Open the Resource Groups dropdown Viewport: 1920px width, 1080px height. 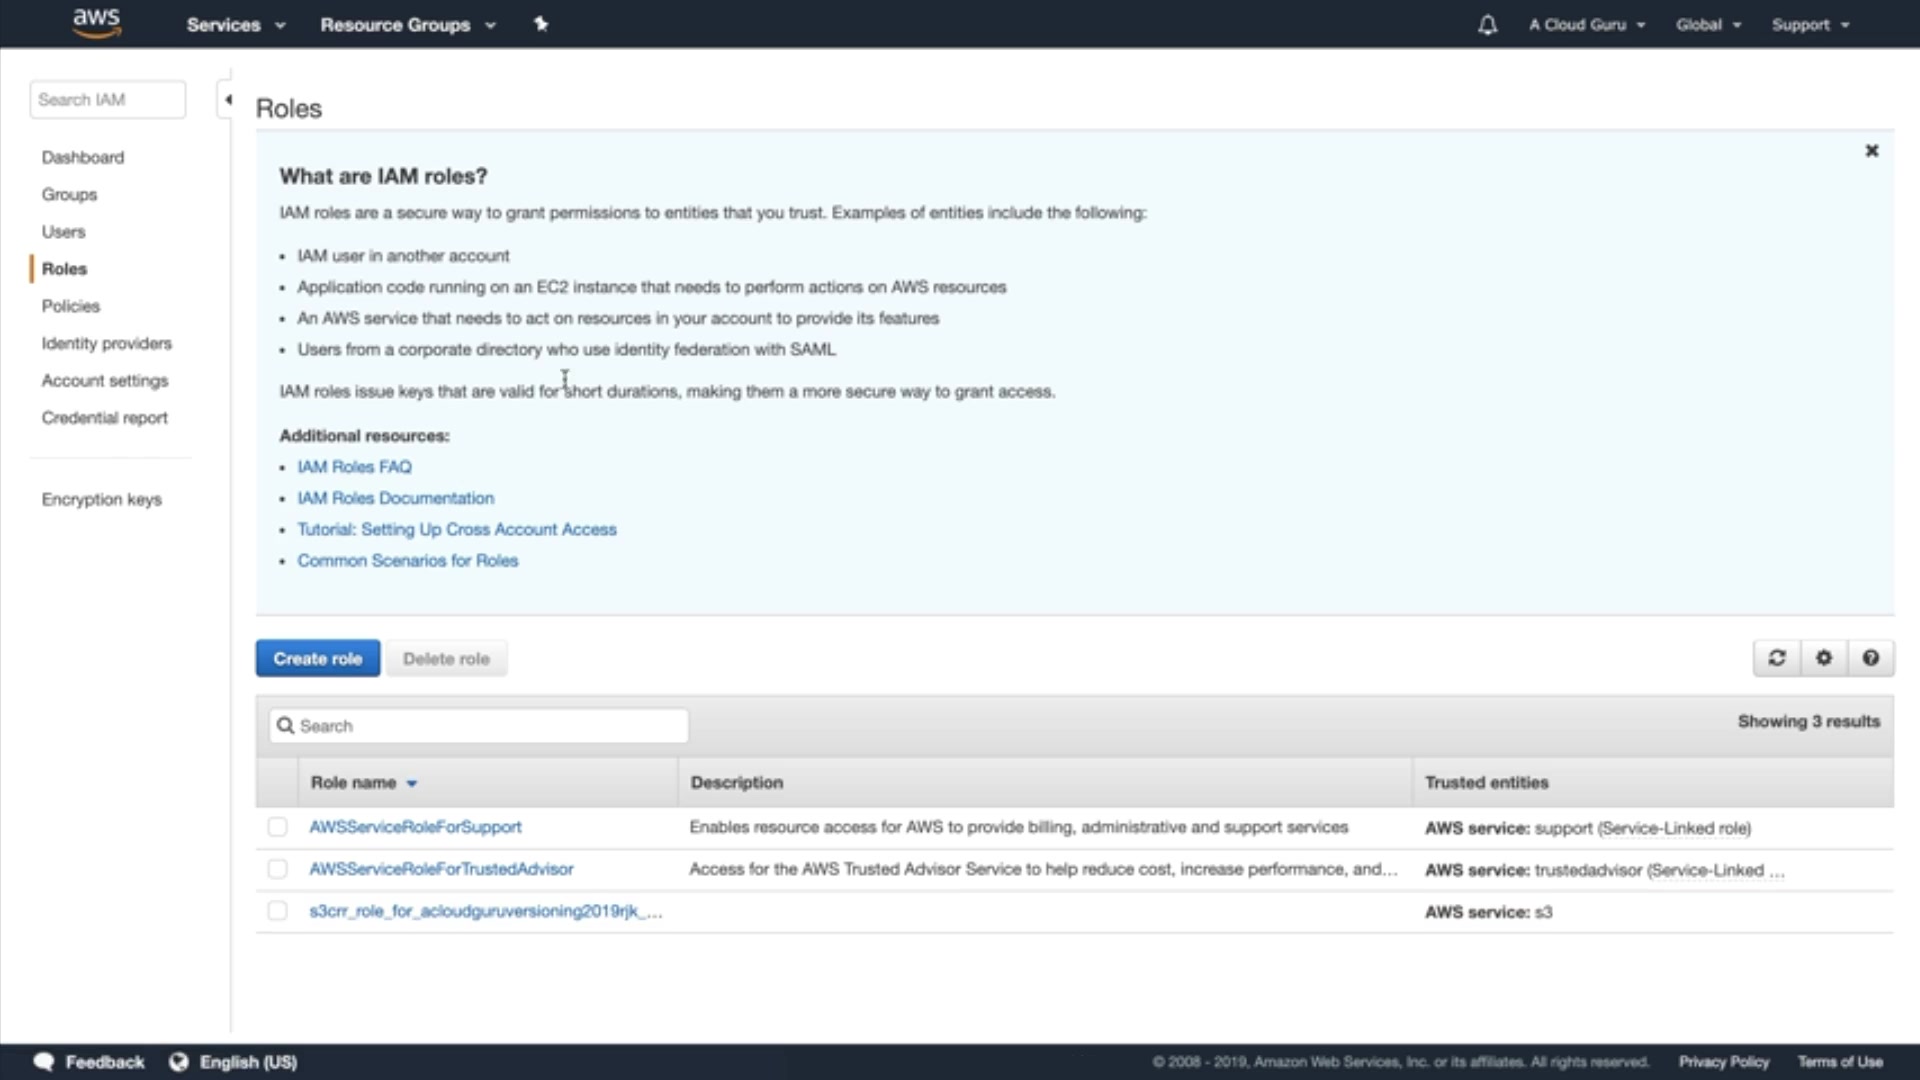point(407,25)
